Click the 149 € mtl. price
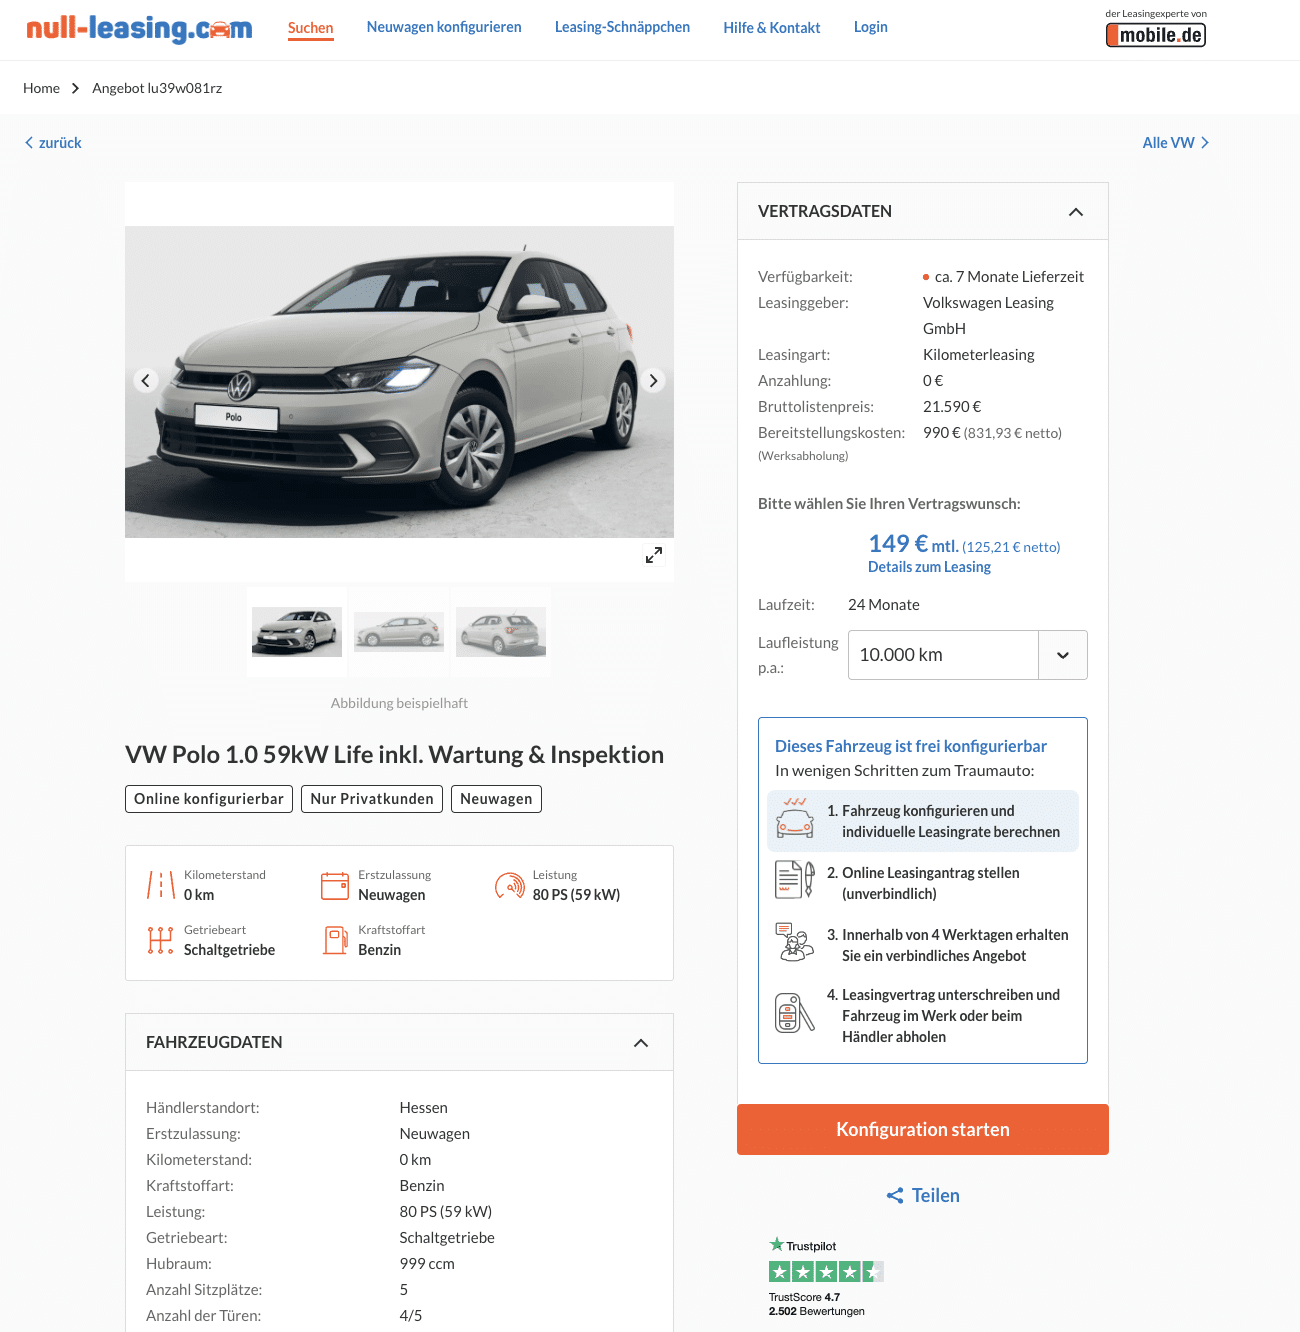 913,544
